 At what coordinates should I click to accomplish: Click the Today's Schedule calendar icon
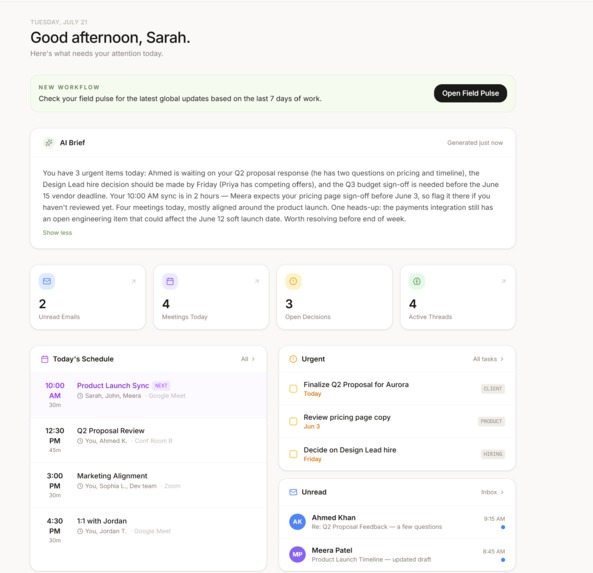click(45, 359)
